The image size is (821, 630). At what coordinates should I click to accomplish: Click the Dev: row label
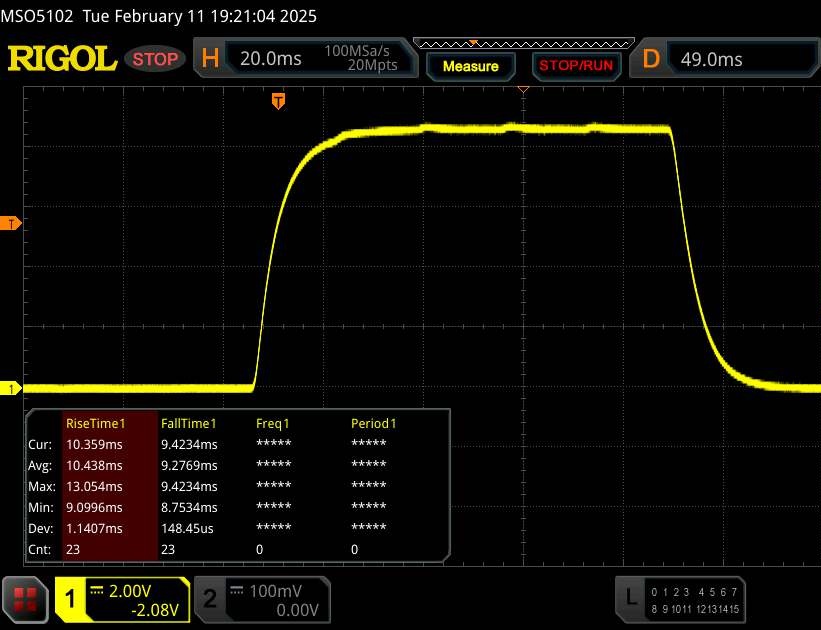(x=41, y=528)
